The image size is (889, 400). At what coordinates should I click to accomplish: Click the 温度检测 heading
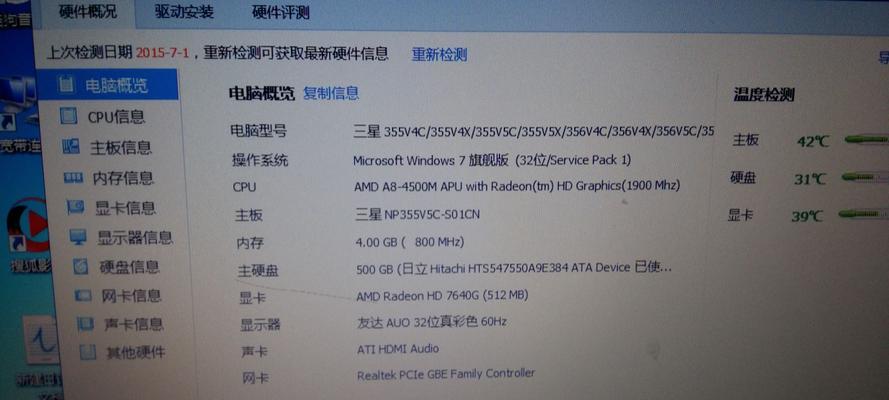(764, 95)
